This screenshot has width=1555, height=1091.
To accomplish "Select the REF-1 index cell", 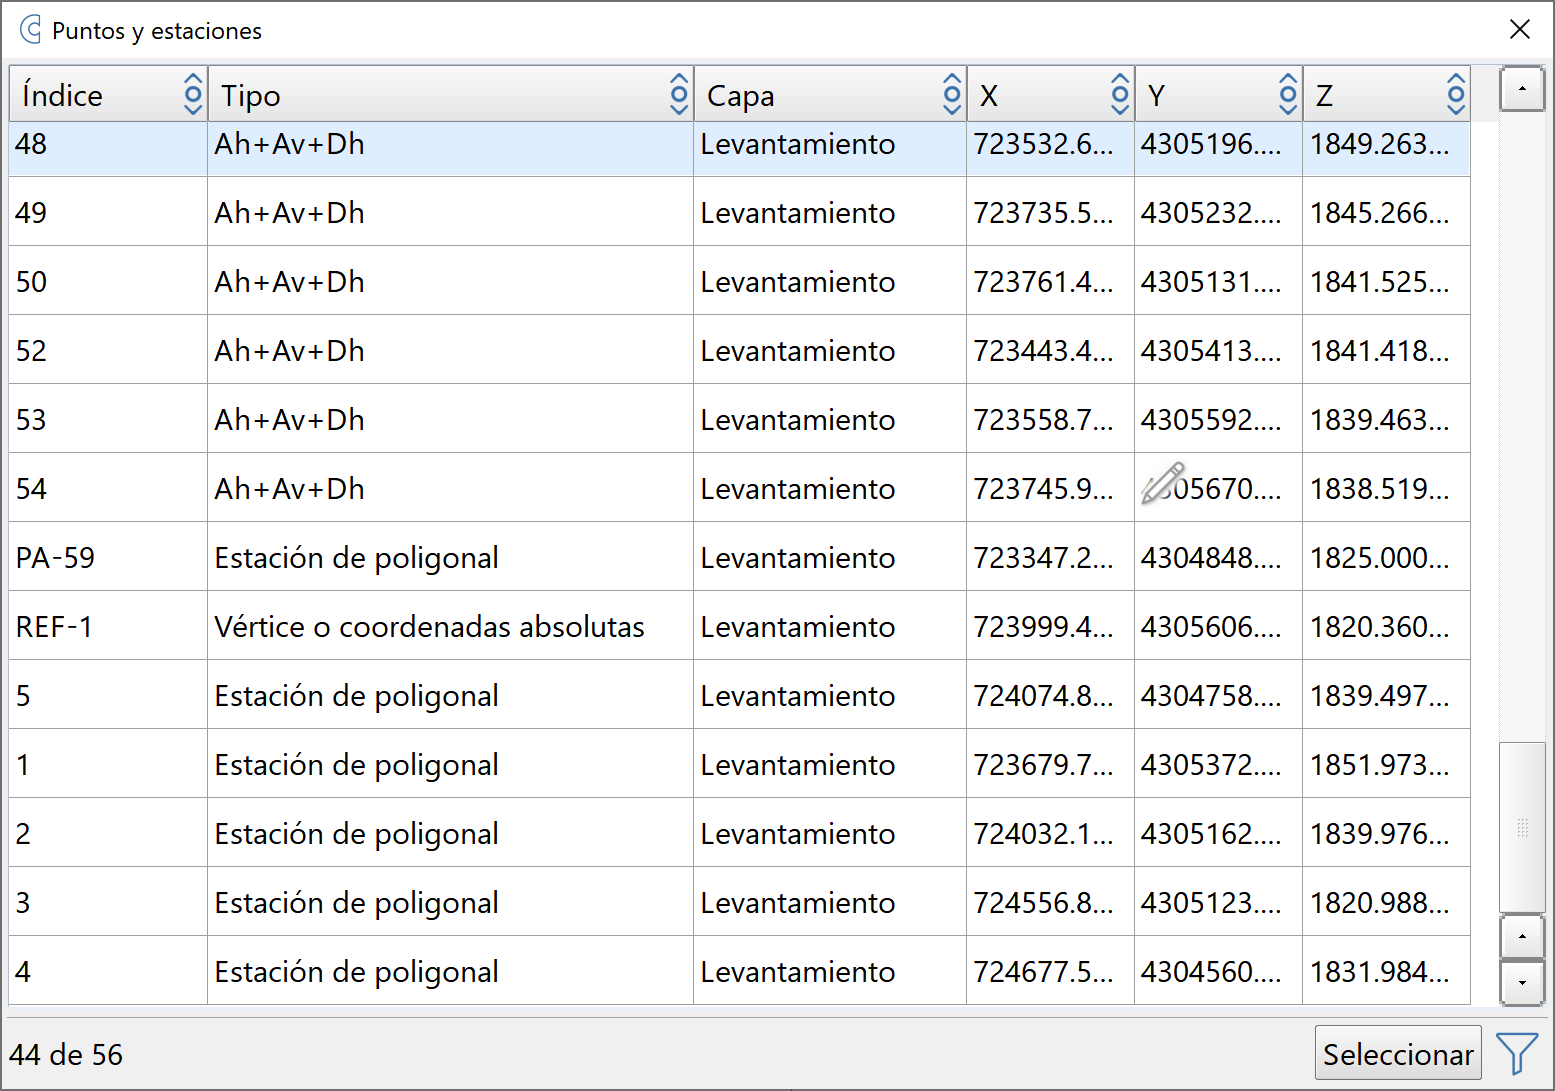I will pos(108,626).
